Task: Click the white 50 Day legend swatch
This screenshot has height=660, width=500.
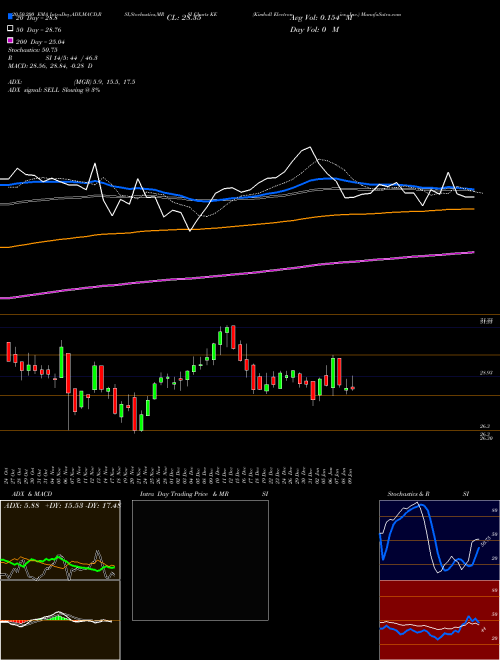Action: point(10,29)
